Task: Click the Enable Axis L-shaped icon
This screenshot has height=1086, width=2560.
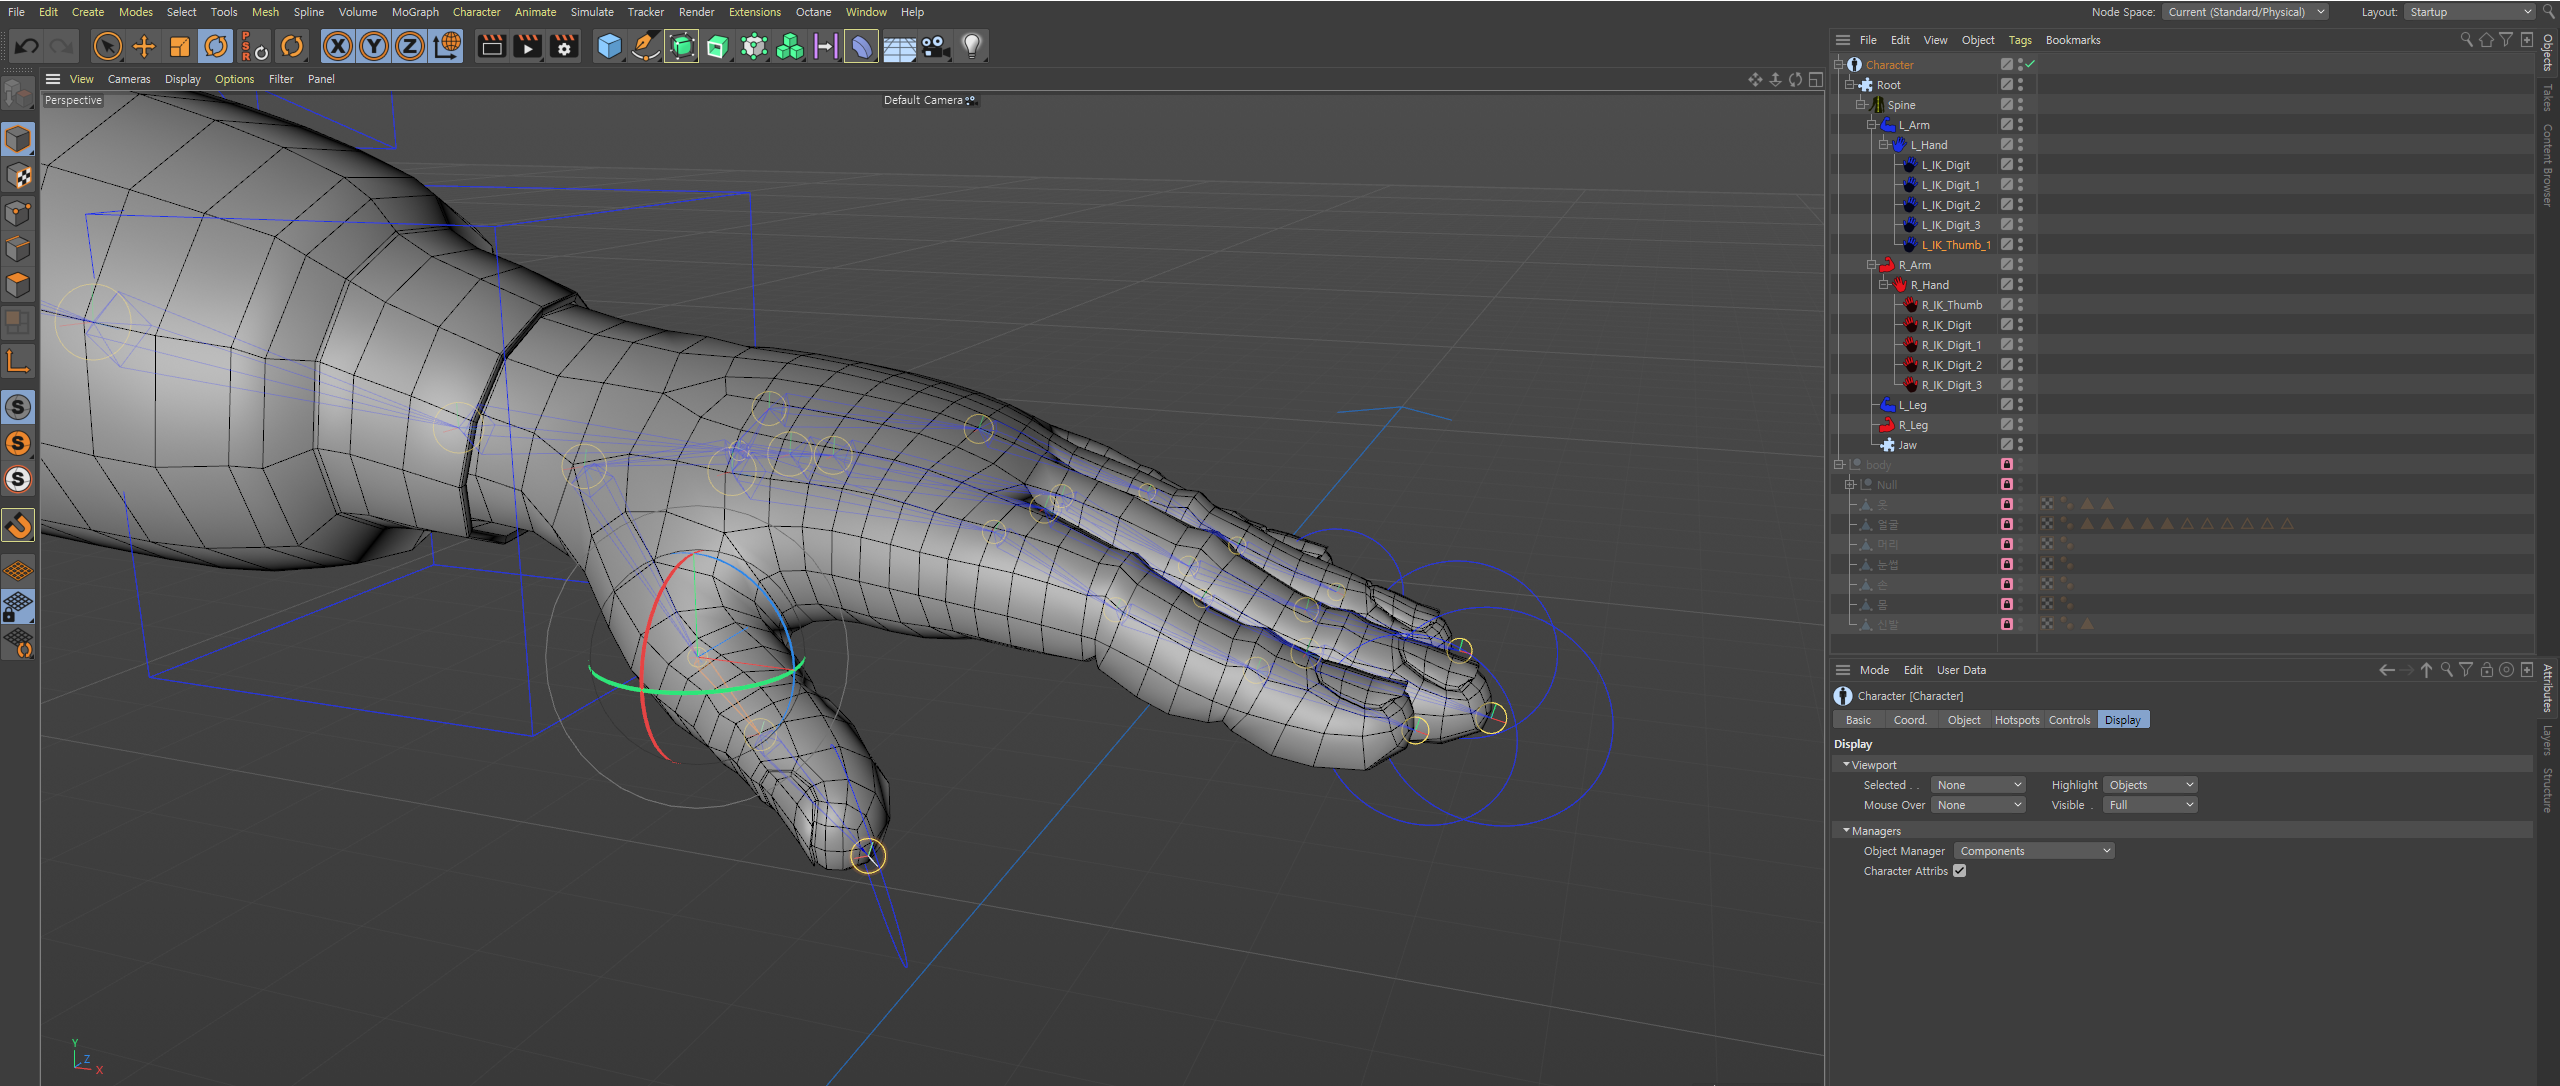Action: pyautogui.click(x=18, y=361)
